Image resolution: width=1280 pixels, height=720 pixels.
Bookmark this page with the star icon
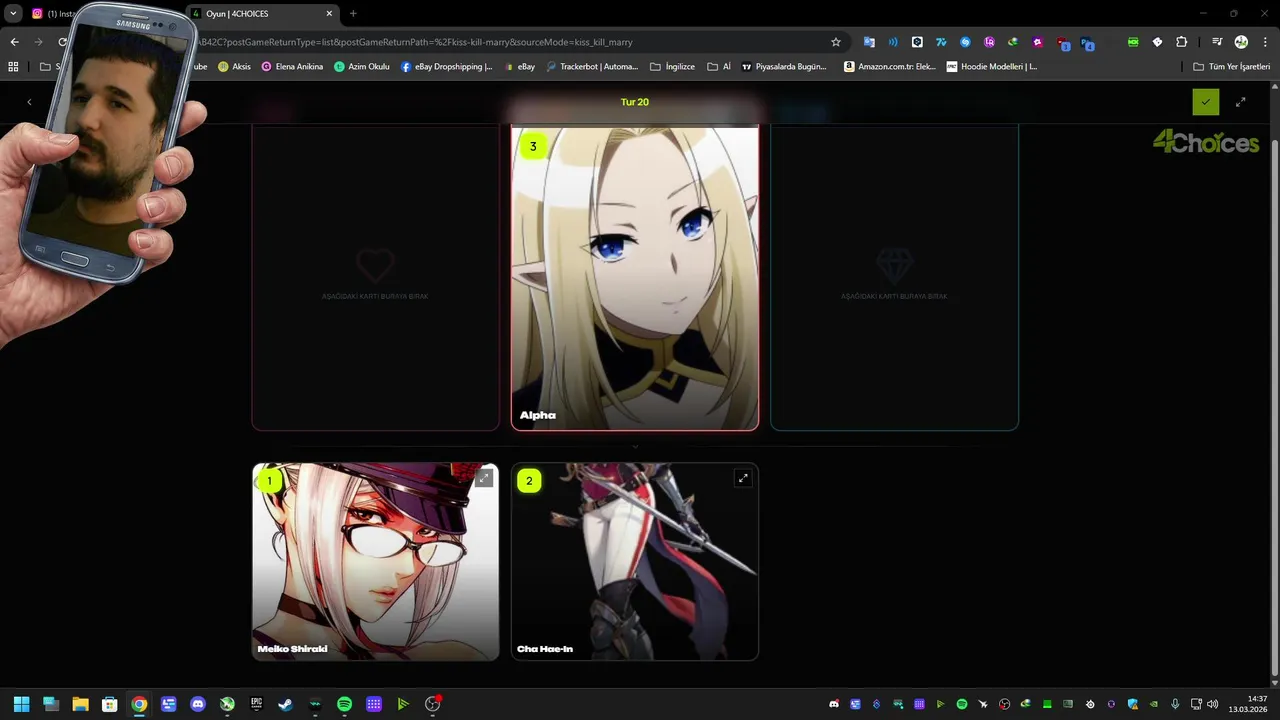point(836,42)
